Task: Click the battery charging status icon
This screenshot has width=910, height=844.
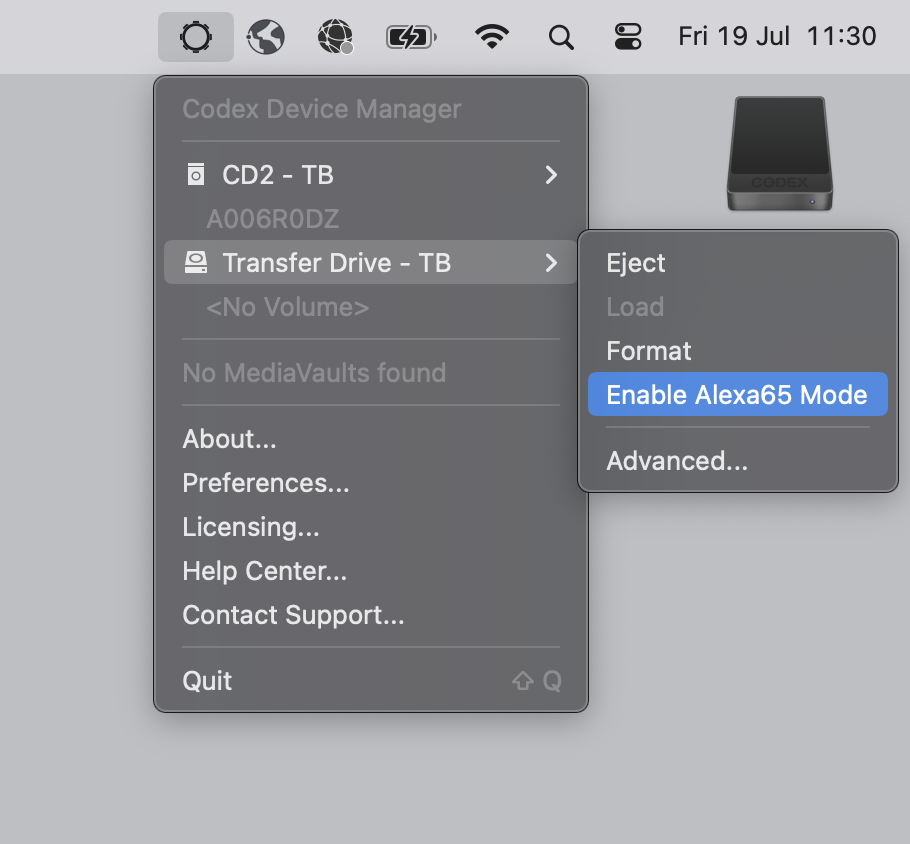Action: [411, 38]
